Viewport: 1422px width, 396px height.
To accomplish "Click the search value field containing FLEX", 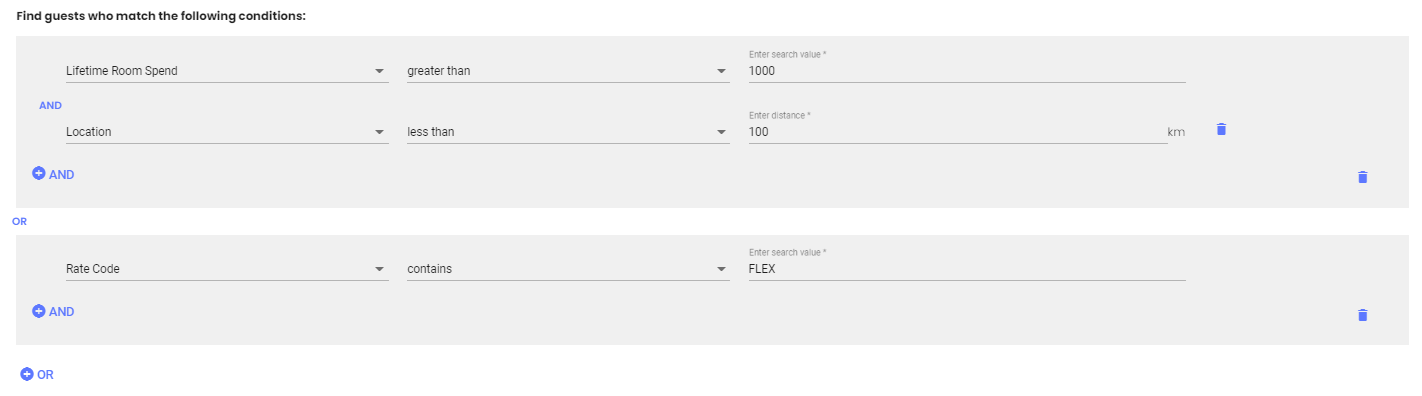I will (967, 269).
